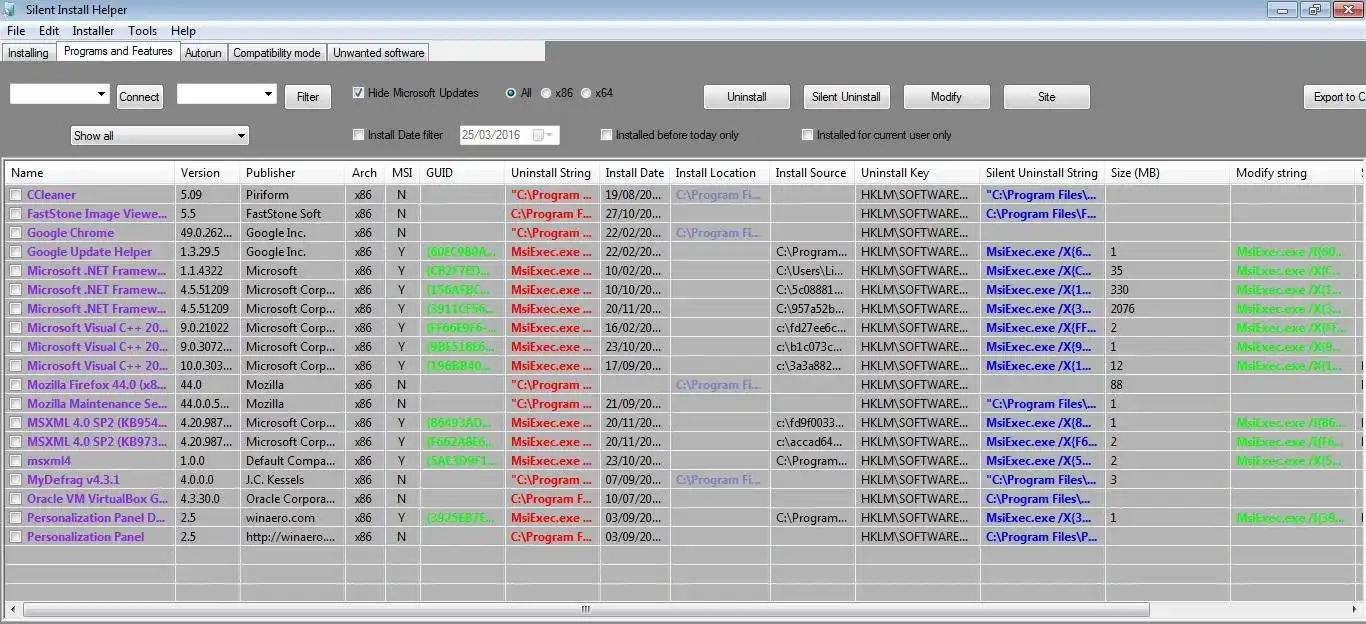This screenshot has width=1366, height=624.
Task: Sort by the Name column header
Action: click(x=90, y=173)
